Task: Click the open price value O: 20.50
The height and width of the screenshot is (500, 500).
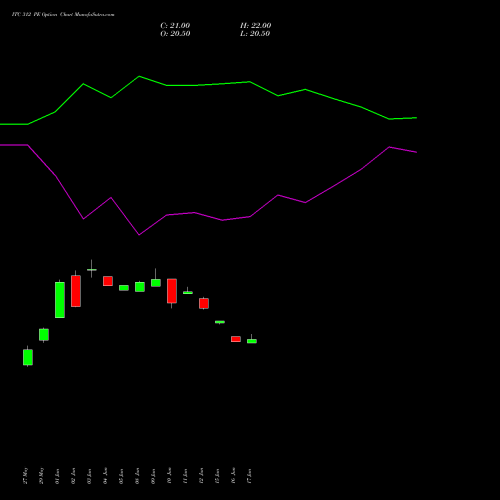Action: coord(175,34)
